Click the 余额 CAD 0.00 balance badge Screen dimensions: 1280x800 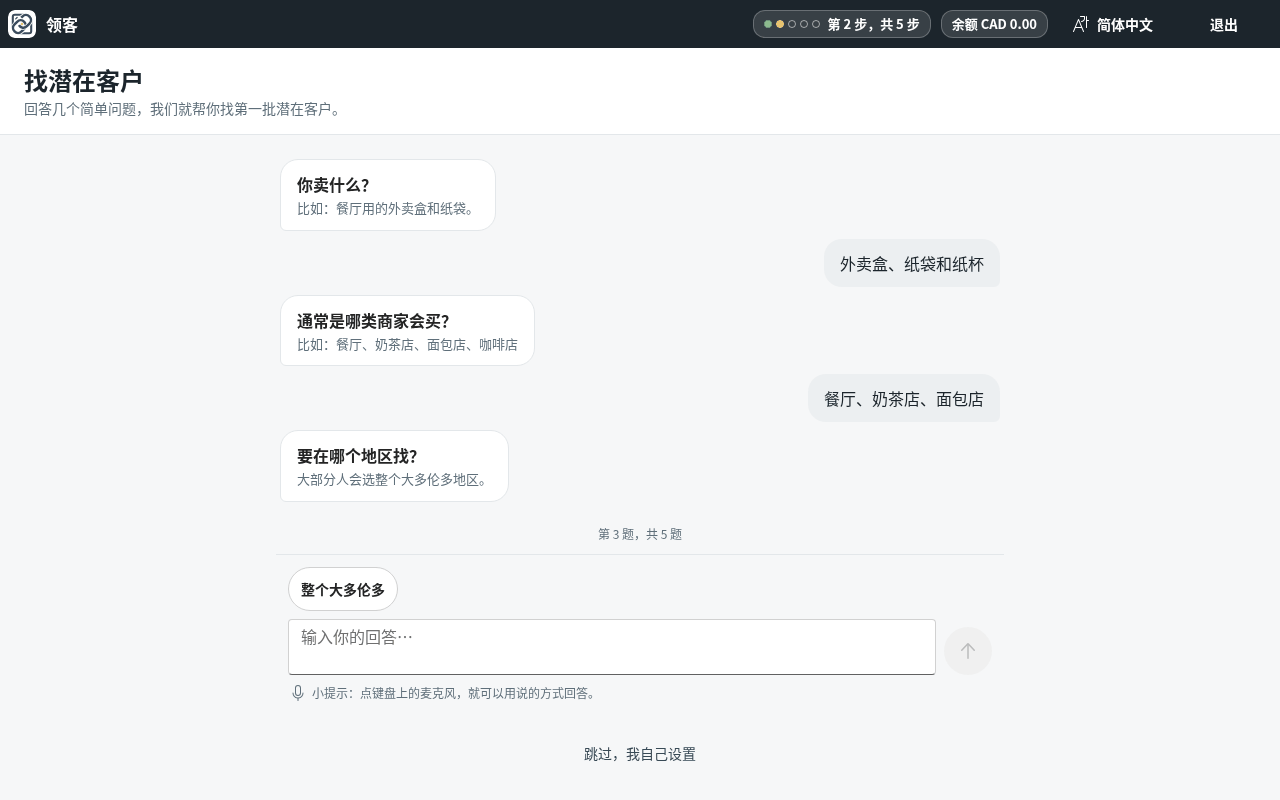(994, 24)
